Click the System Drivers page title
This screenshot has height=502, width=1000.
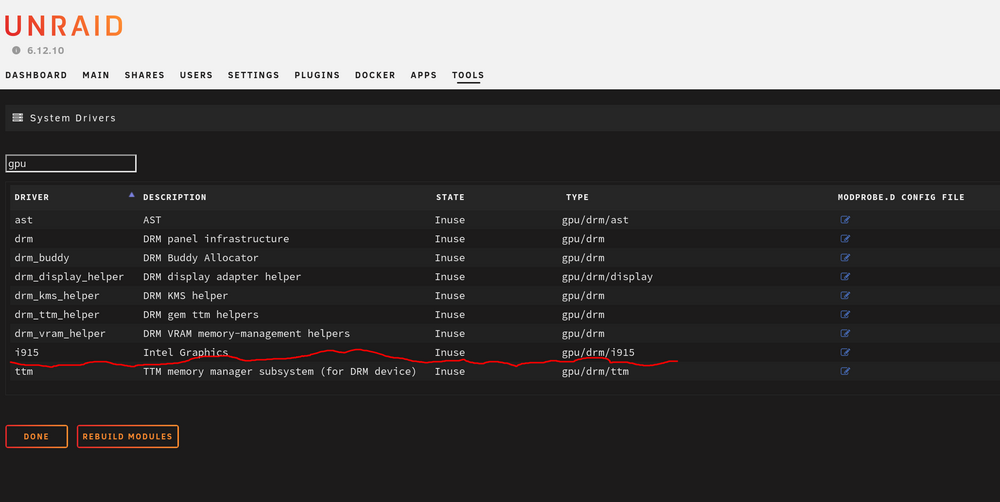click(73, 118)
